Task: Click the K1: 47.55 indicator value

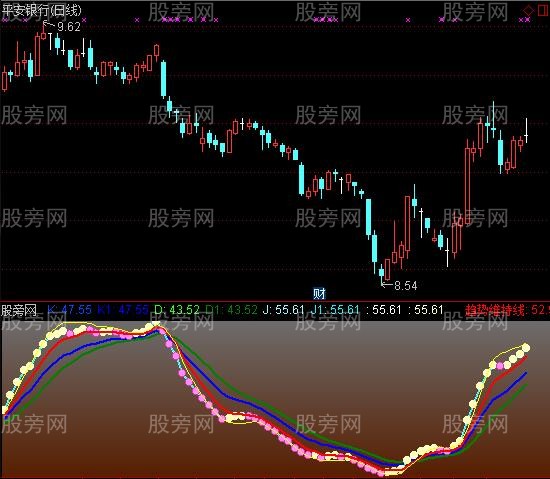Action: tap(123, 310)
